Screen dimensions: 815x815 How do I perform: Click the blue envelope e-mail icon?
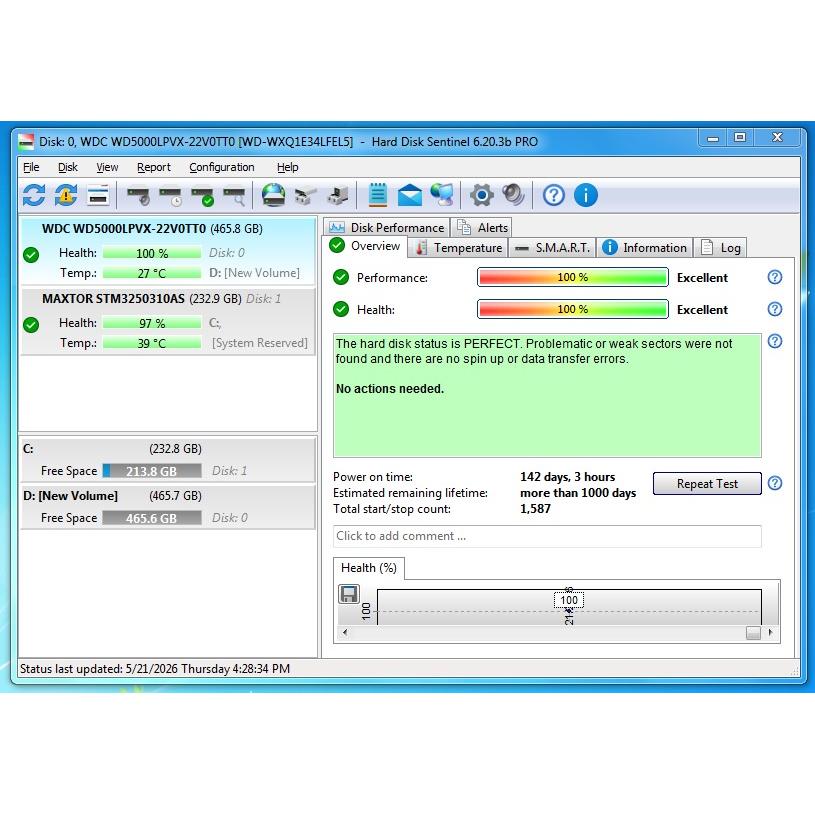pos(410,195)
